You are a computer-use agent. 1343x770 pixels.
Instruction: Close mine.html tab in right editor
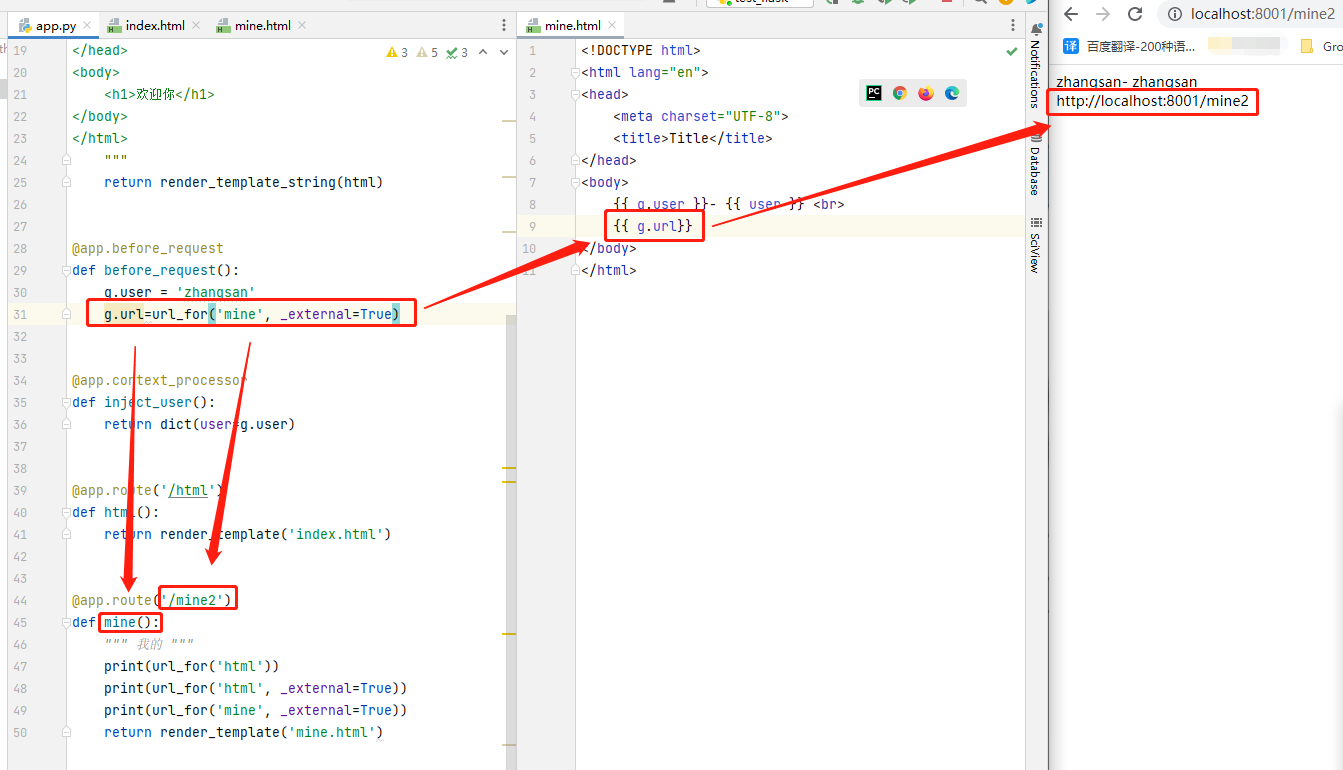612,25
